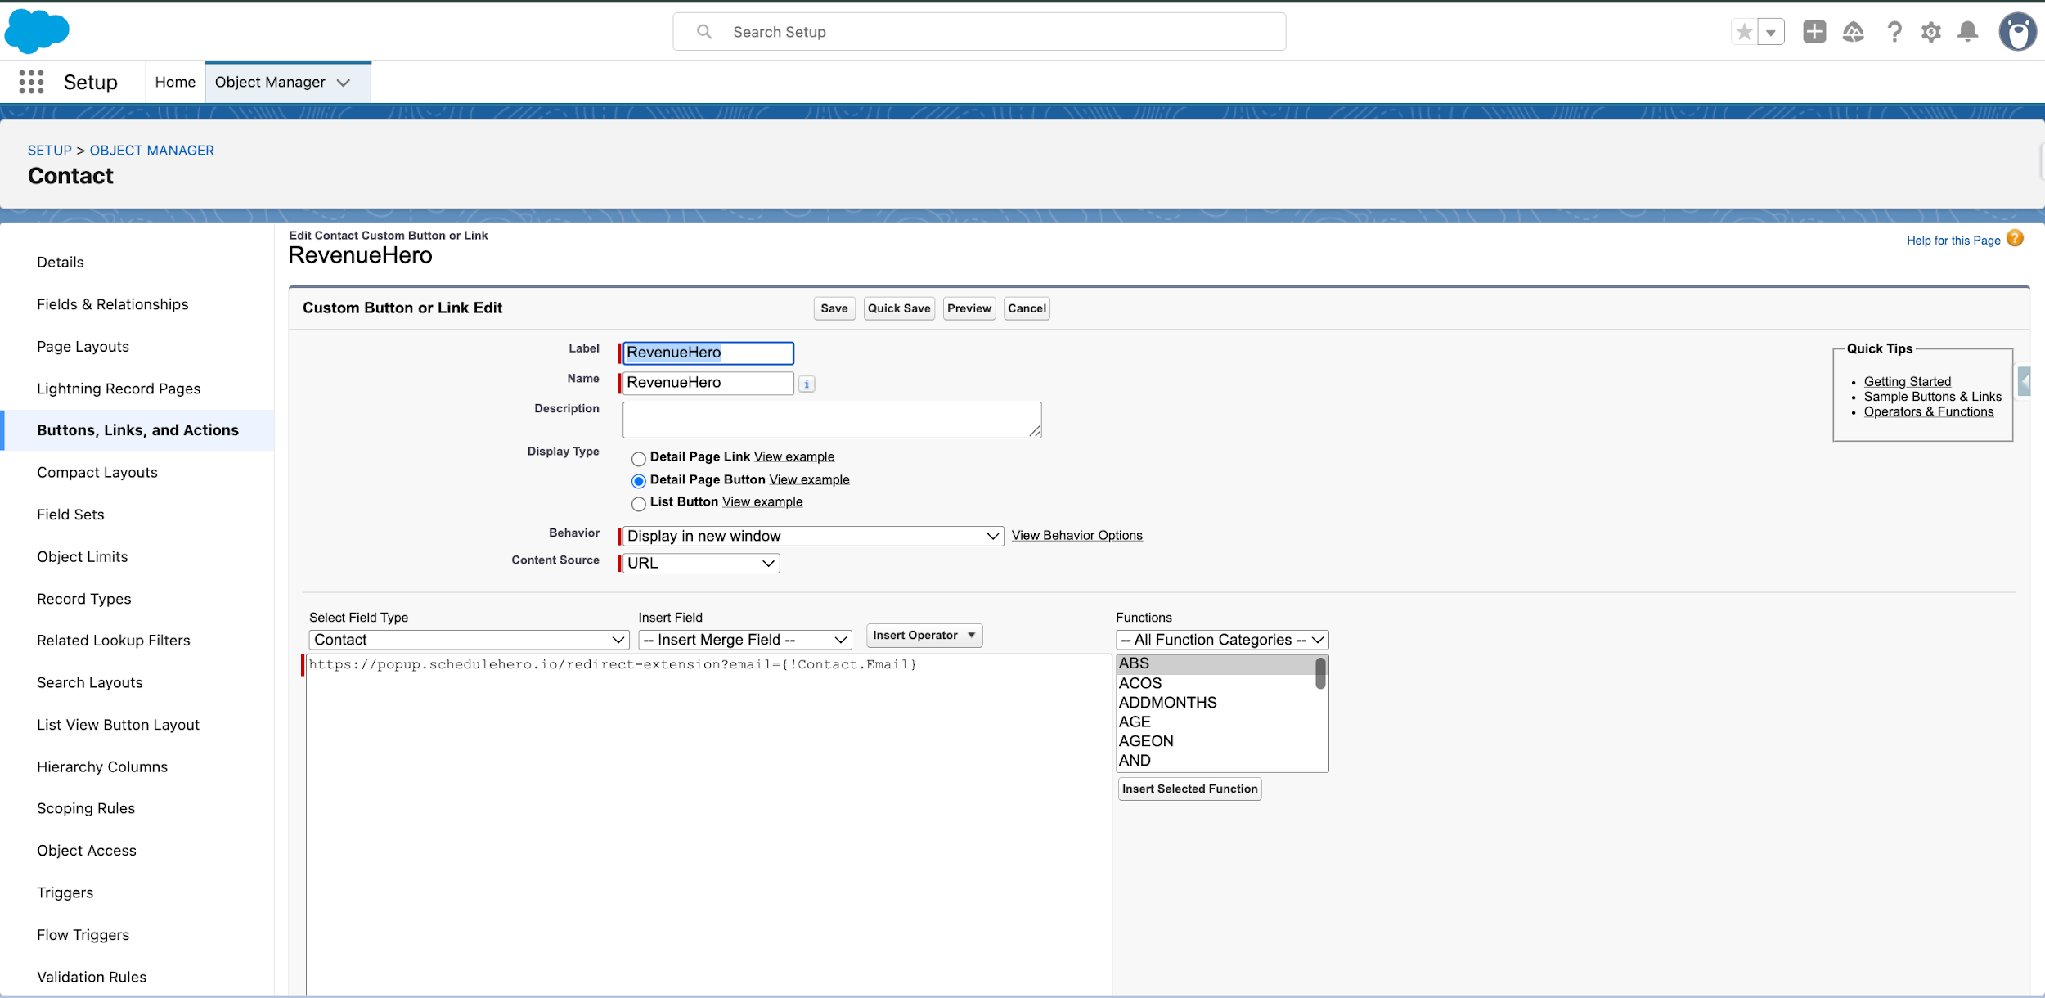The height and width of the screenshot is (998, 2045).
Task: Open View Behavior Options link
Action: tap(1077, 536)
